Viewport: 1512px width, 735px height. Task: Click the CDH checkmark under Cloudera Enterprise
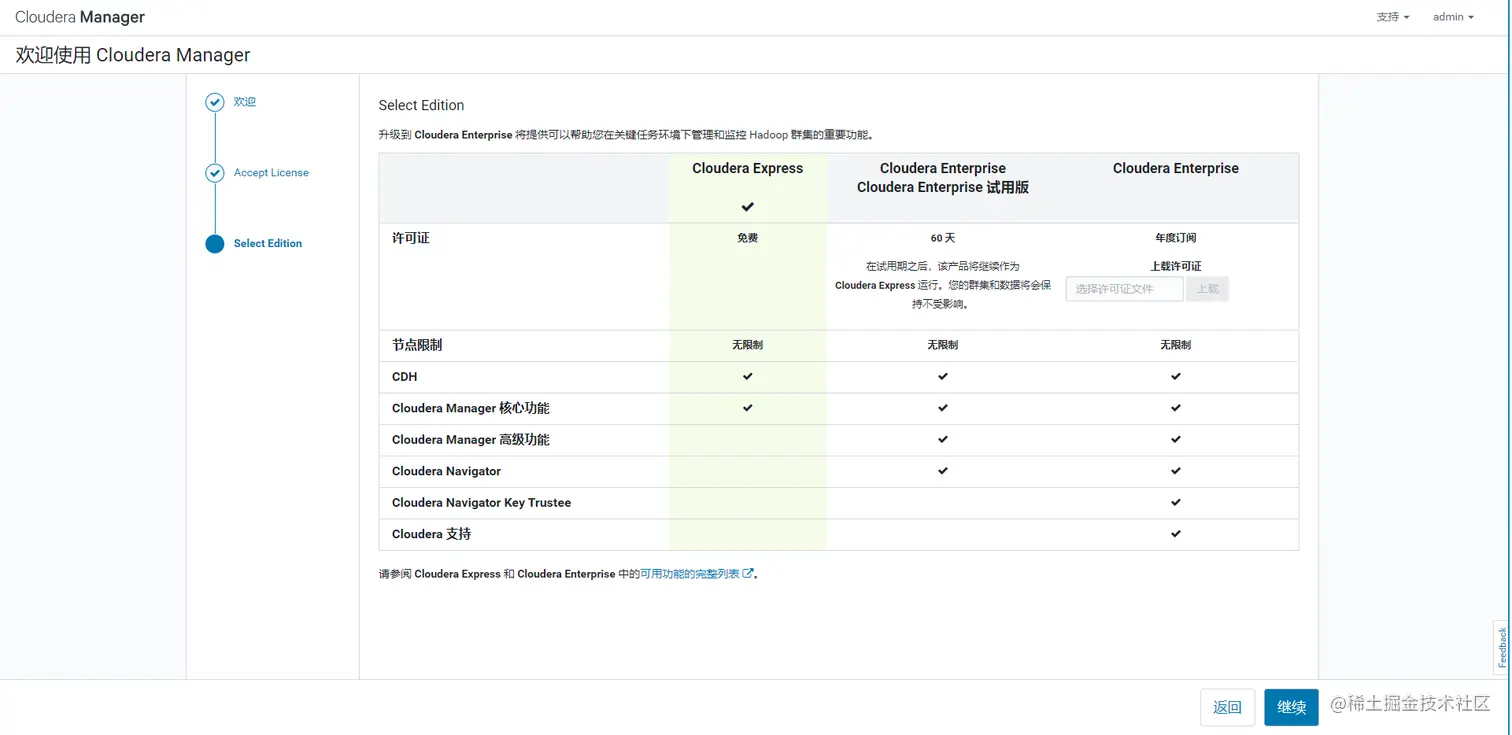coord(1176,377)
